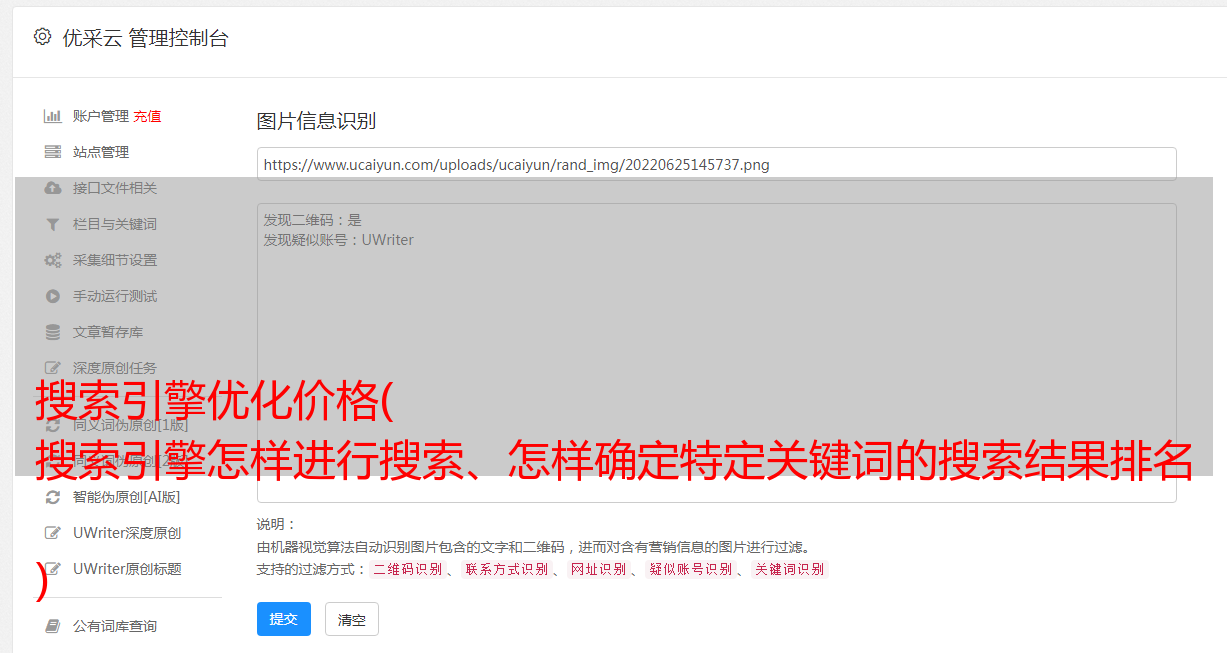Open 栏目与关键词 in the sidebar
The width and height of the screenshot is (1227, 653).
[115, 224]
